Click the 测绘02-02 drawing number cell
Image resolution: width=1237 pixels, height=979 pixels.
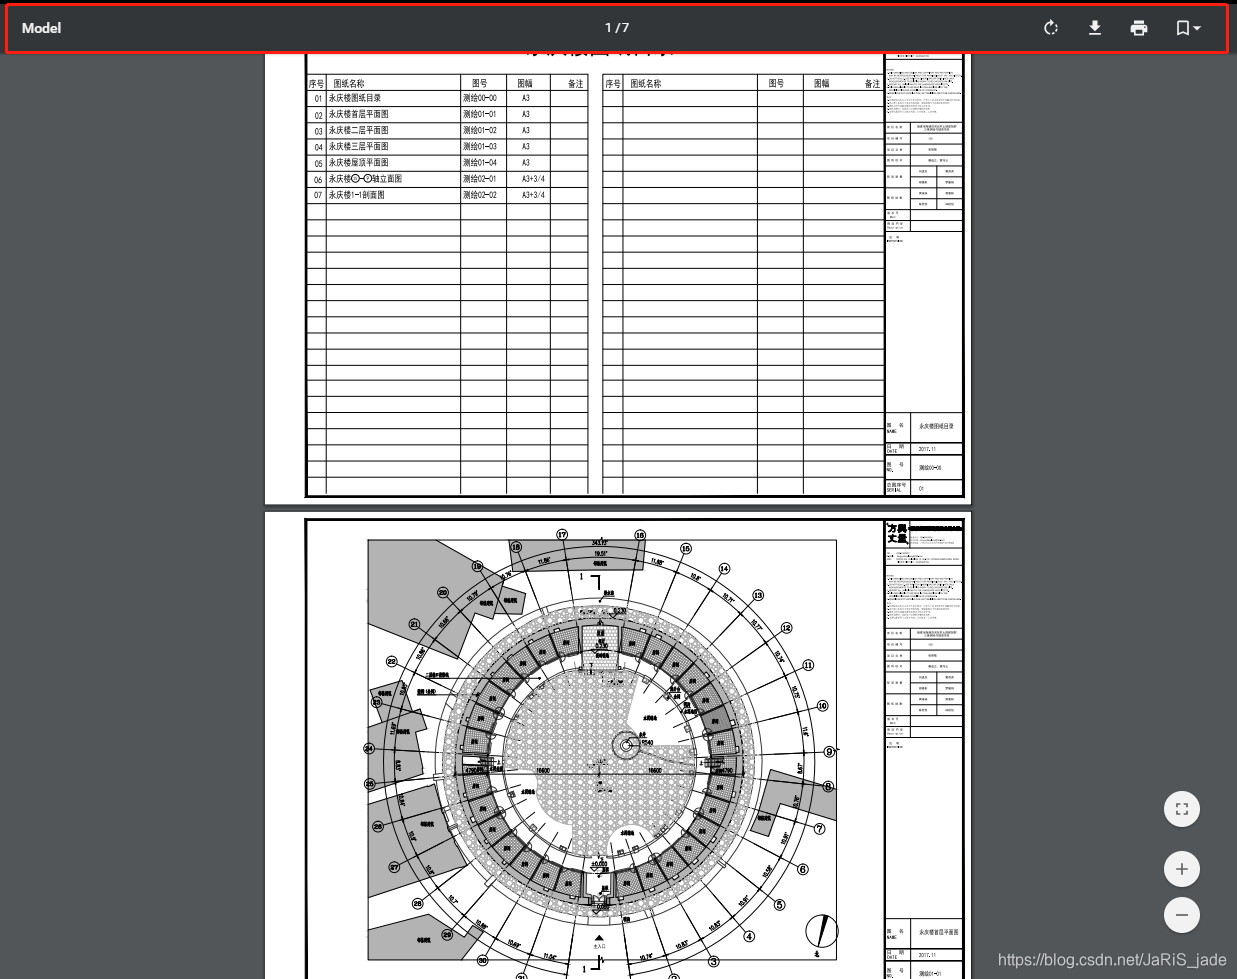tap(482, 195)
